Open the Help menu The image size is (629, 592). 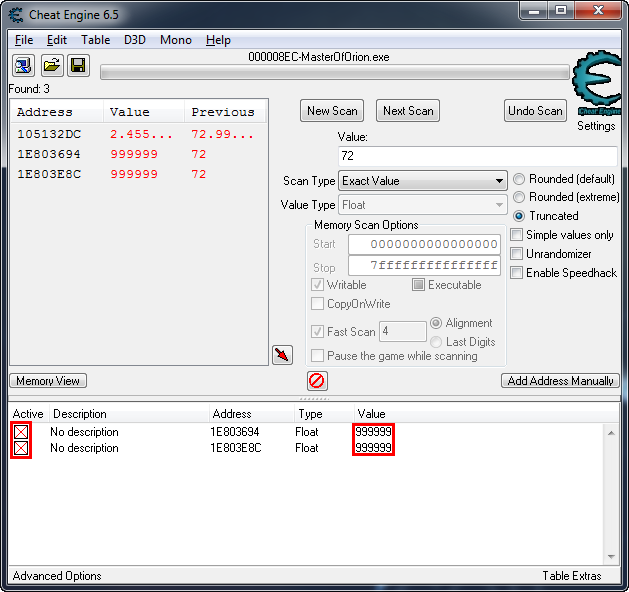[218, 40]
